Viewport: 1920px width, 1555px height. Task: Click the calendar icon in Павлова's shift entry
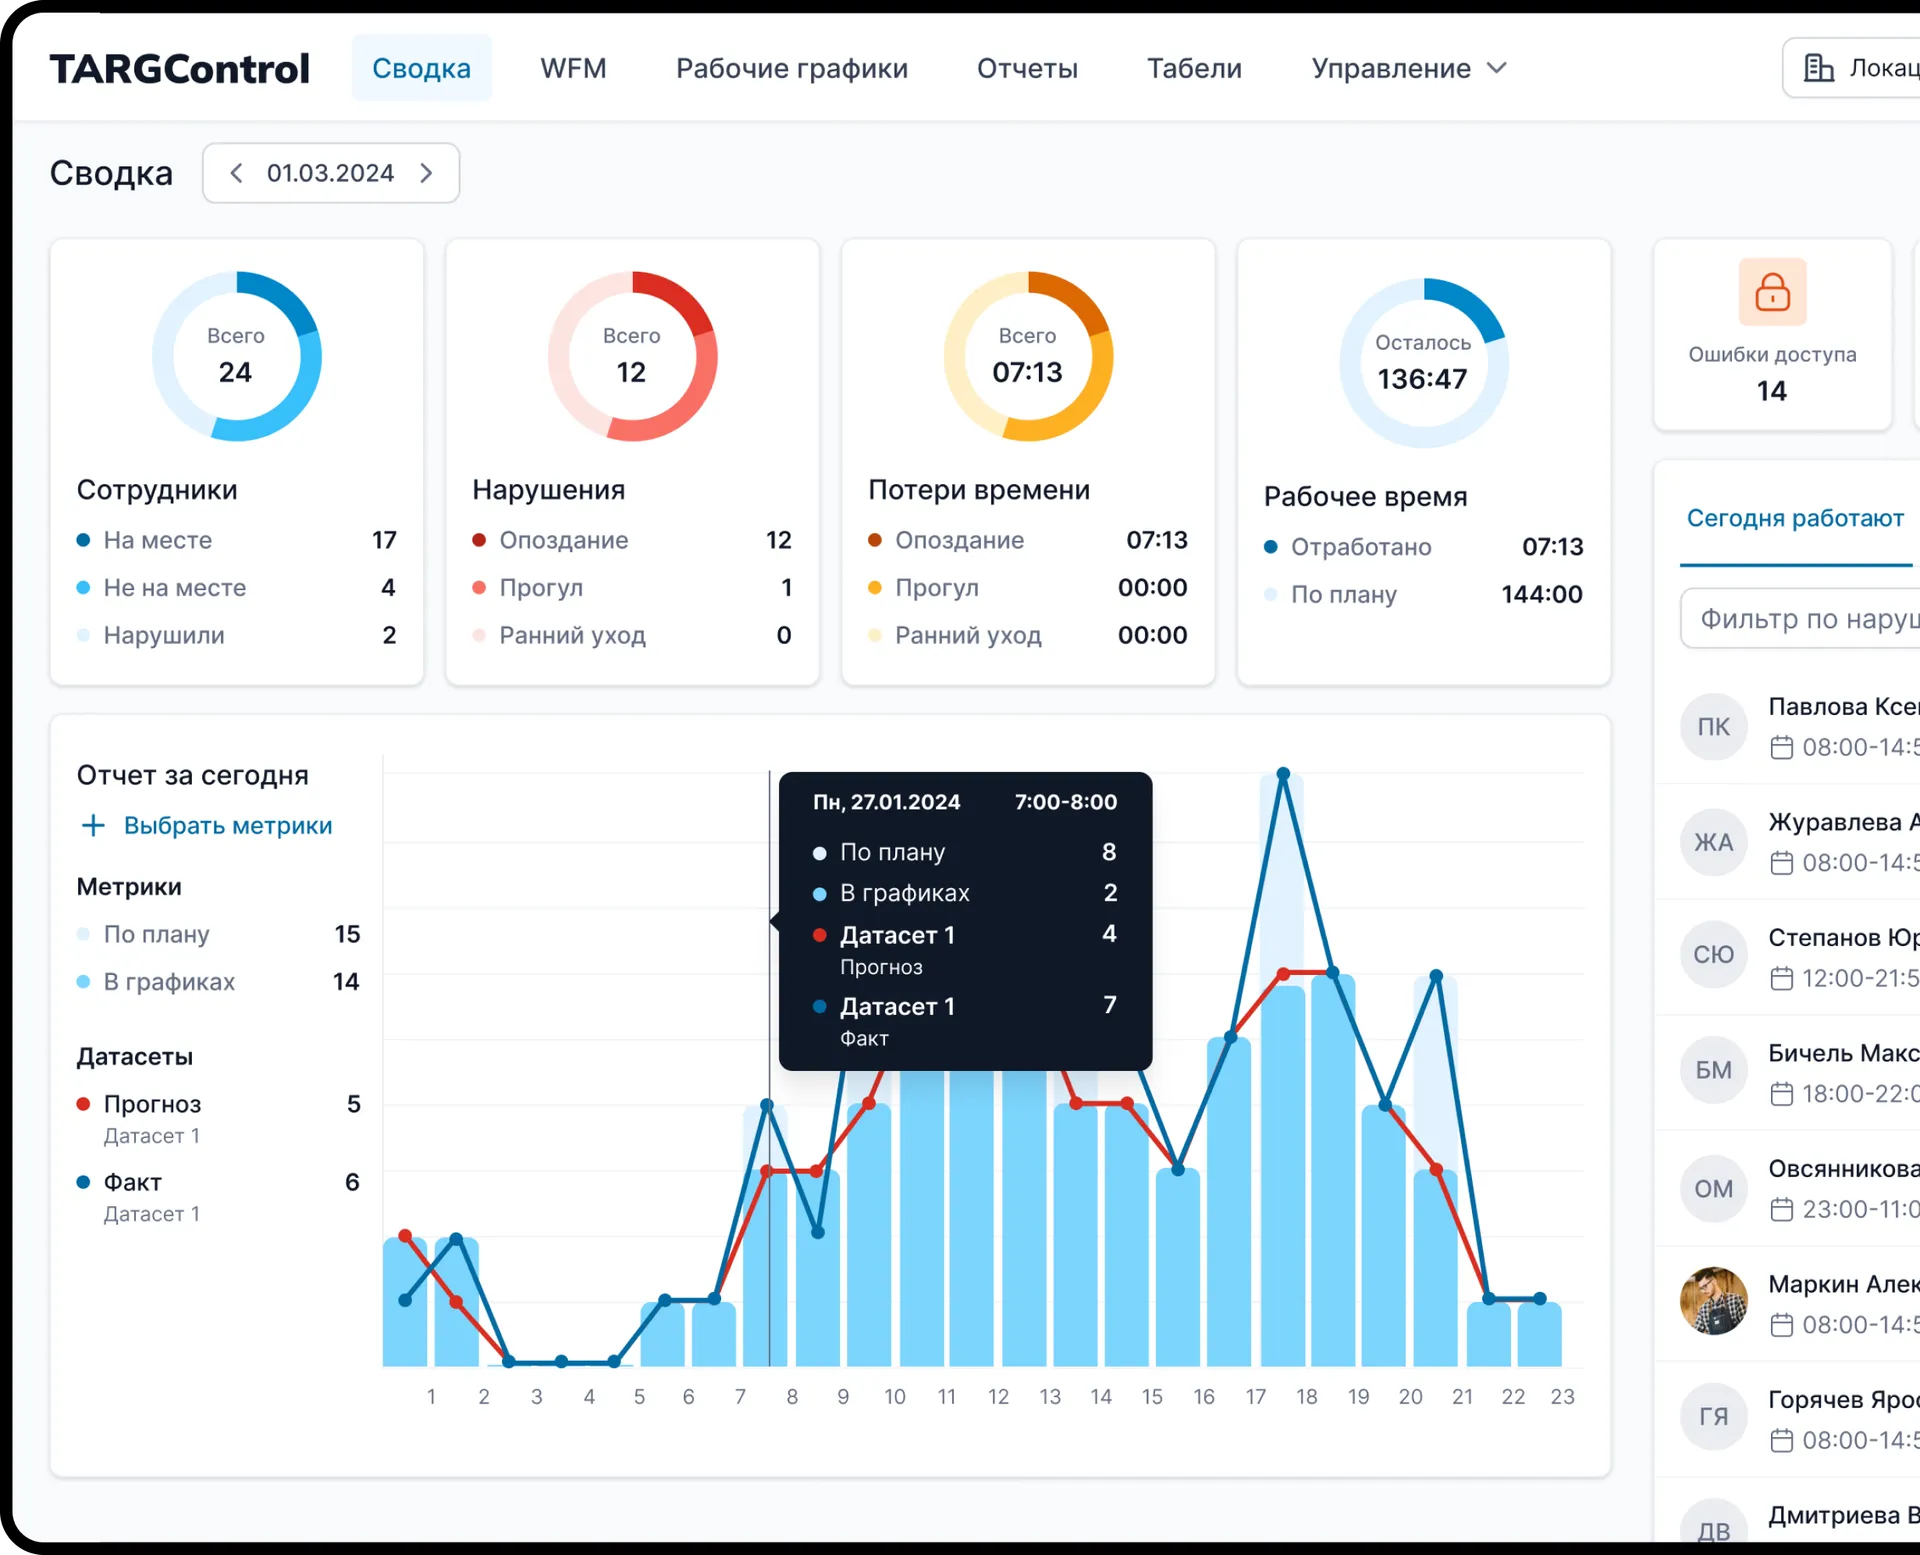1784,747
